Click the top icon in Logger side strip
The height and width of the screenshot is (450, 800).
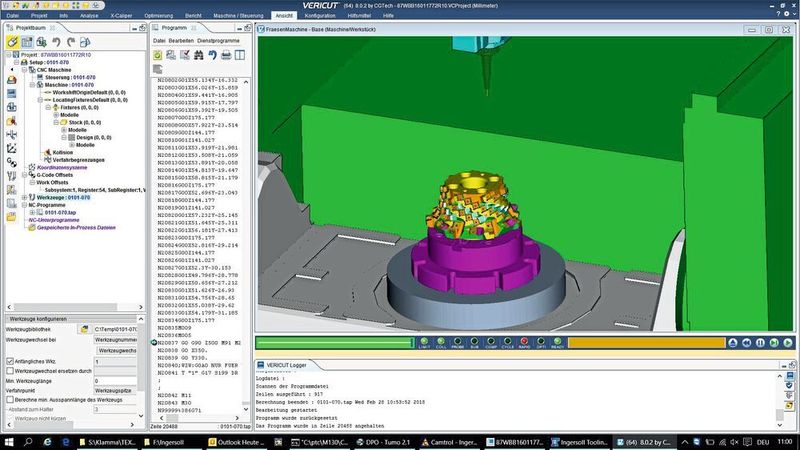[789, 376]
